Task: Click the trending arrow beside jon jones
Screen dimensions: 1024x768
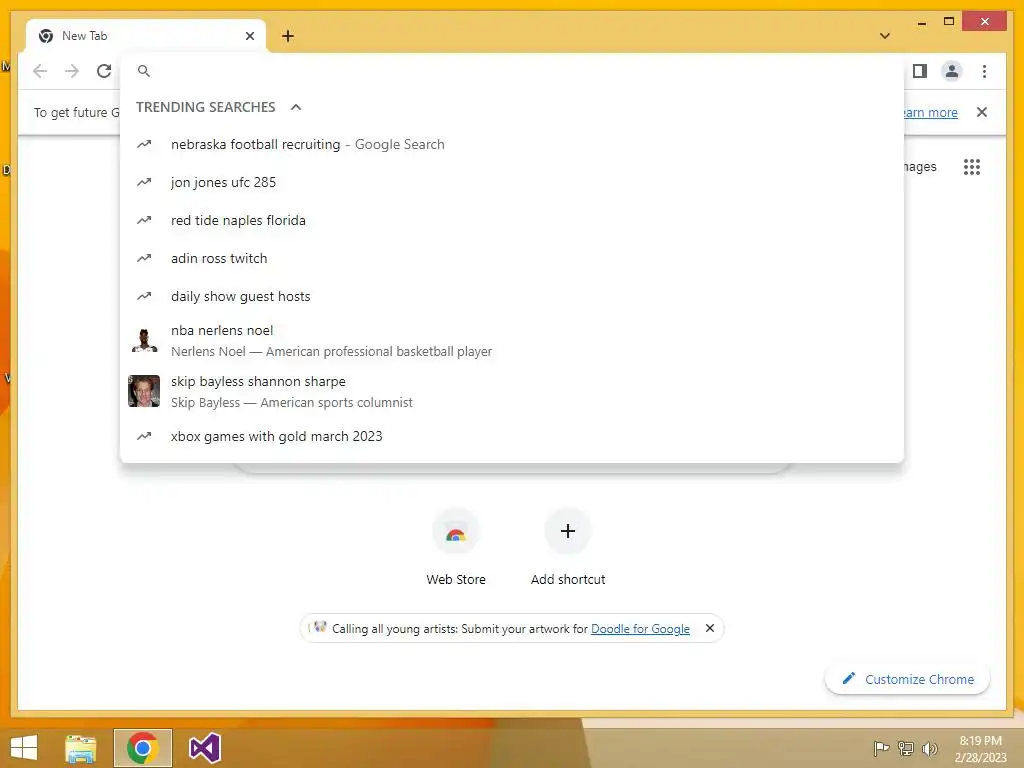Action: [144, 182]
